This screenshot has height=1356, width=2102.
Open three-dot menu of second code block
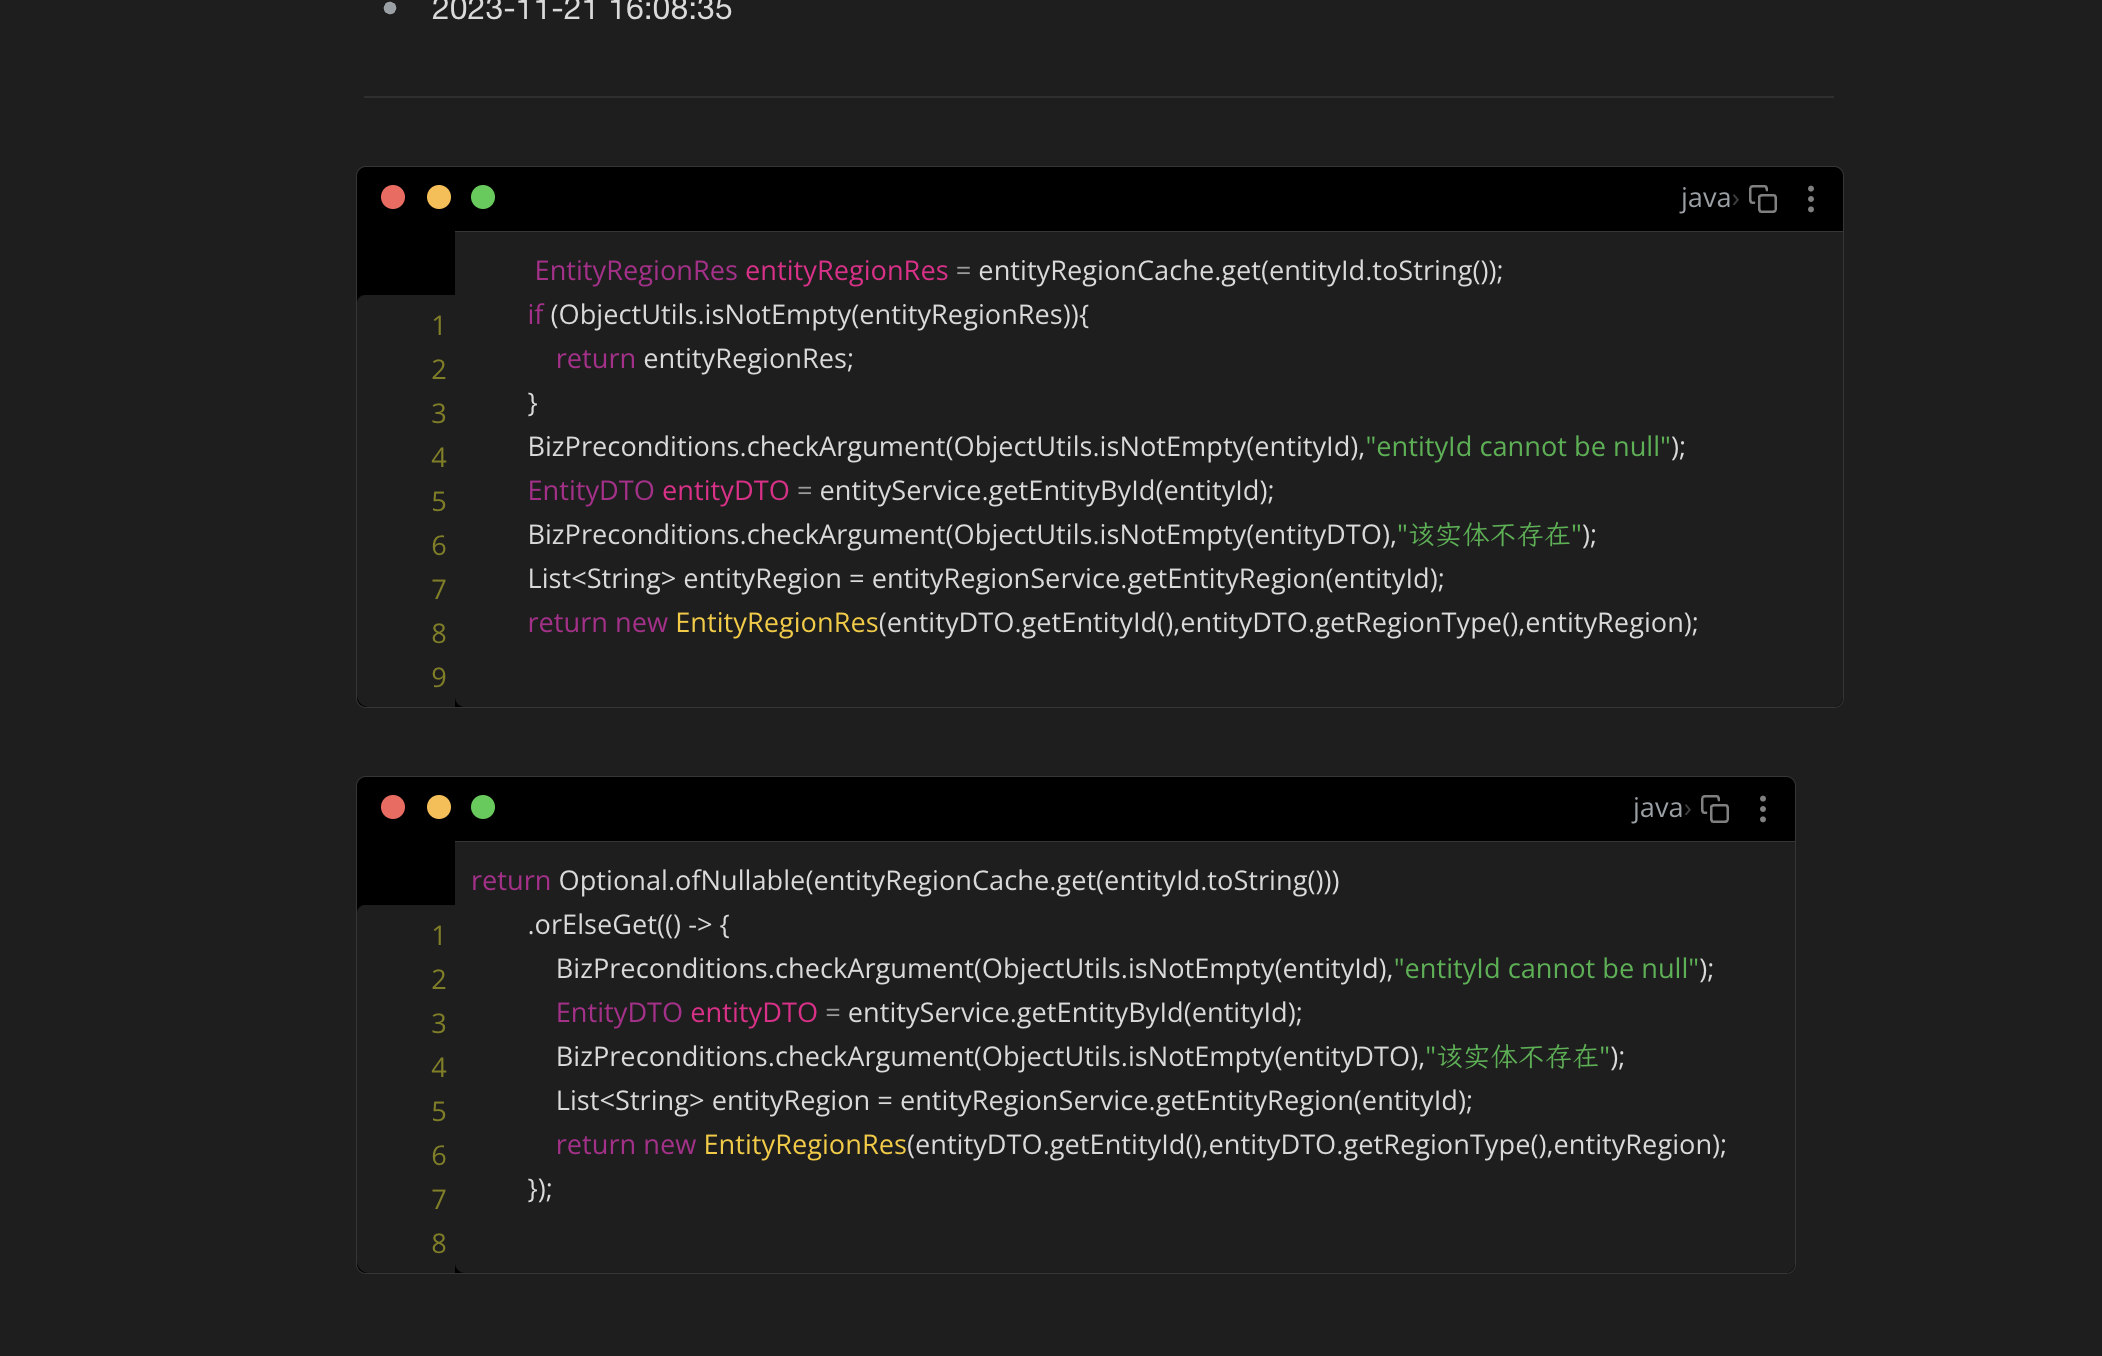point(1763,809)
